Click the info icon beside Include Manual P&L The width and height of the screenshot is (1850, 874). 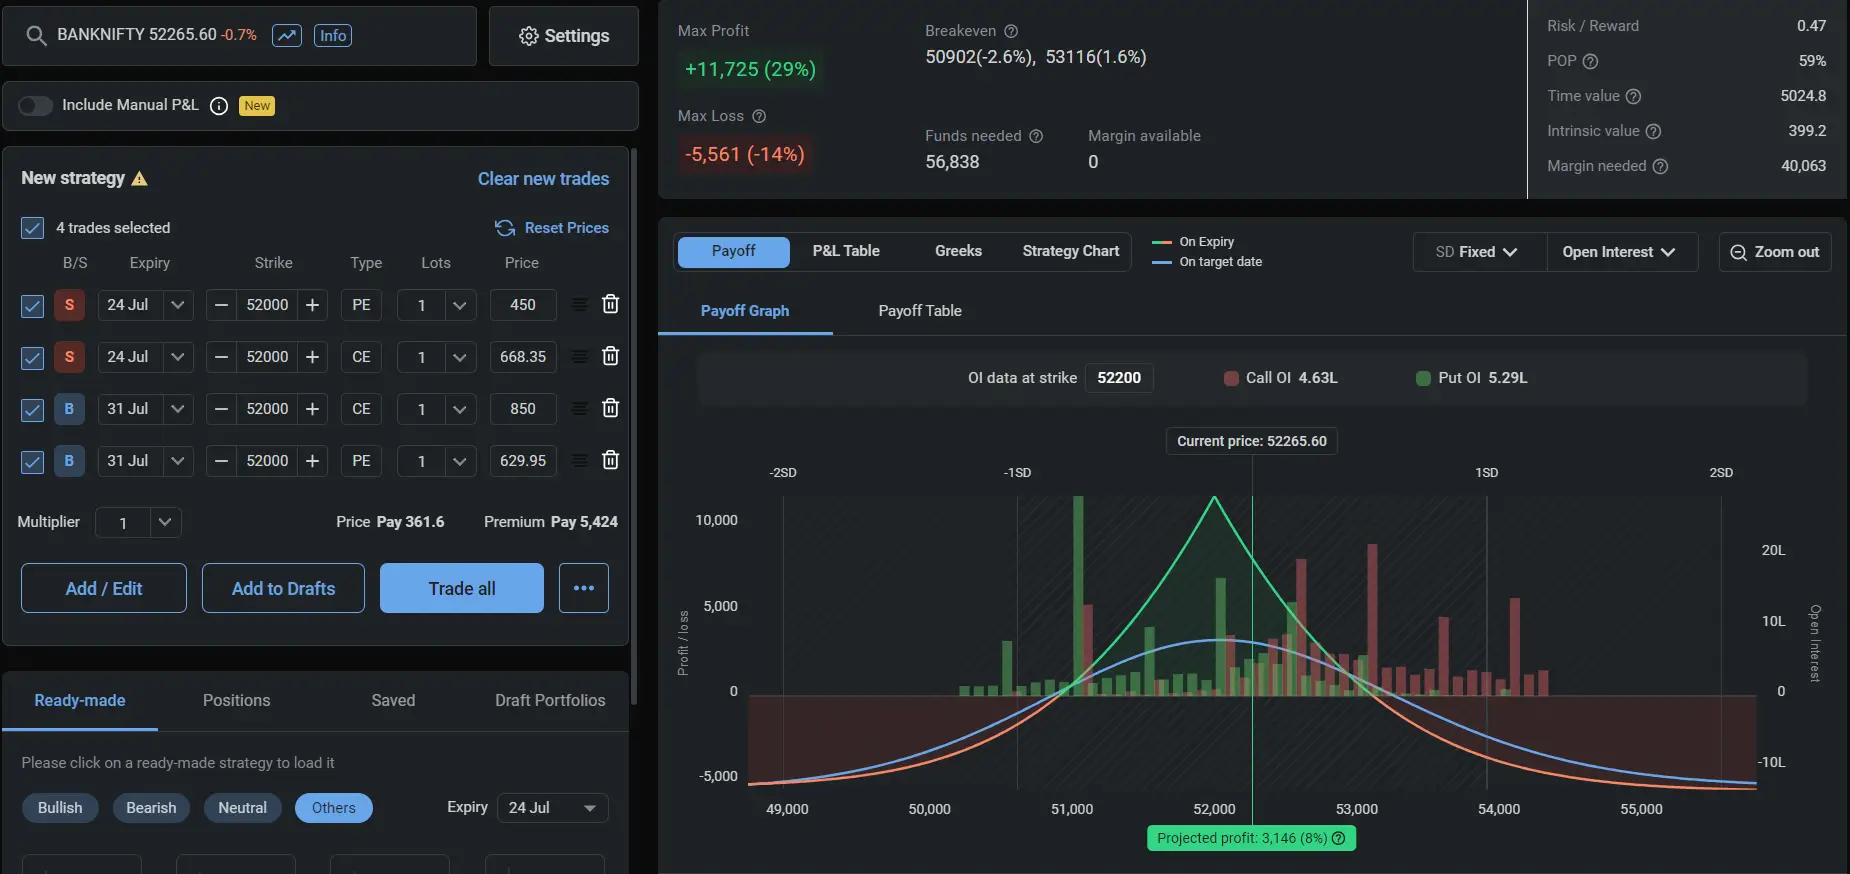[x=219, y=106]
